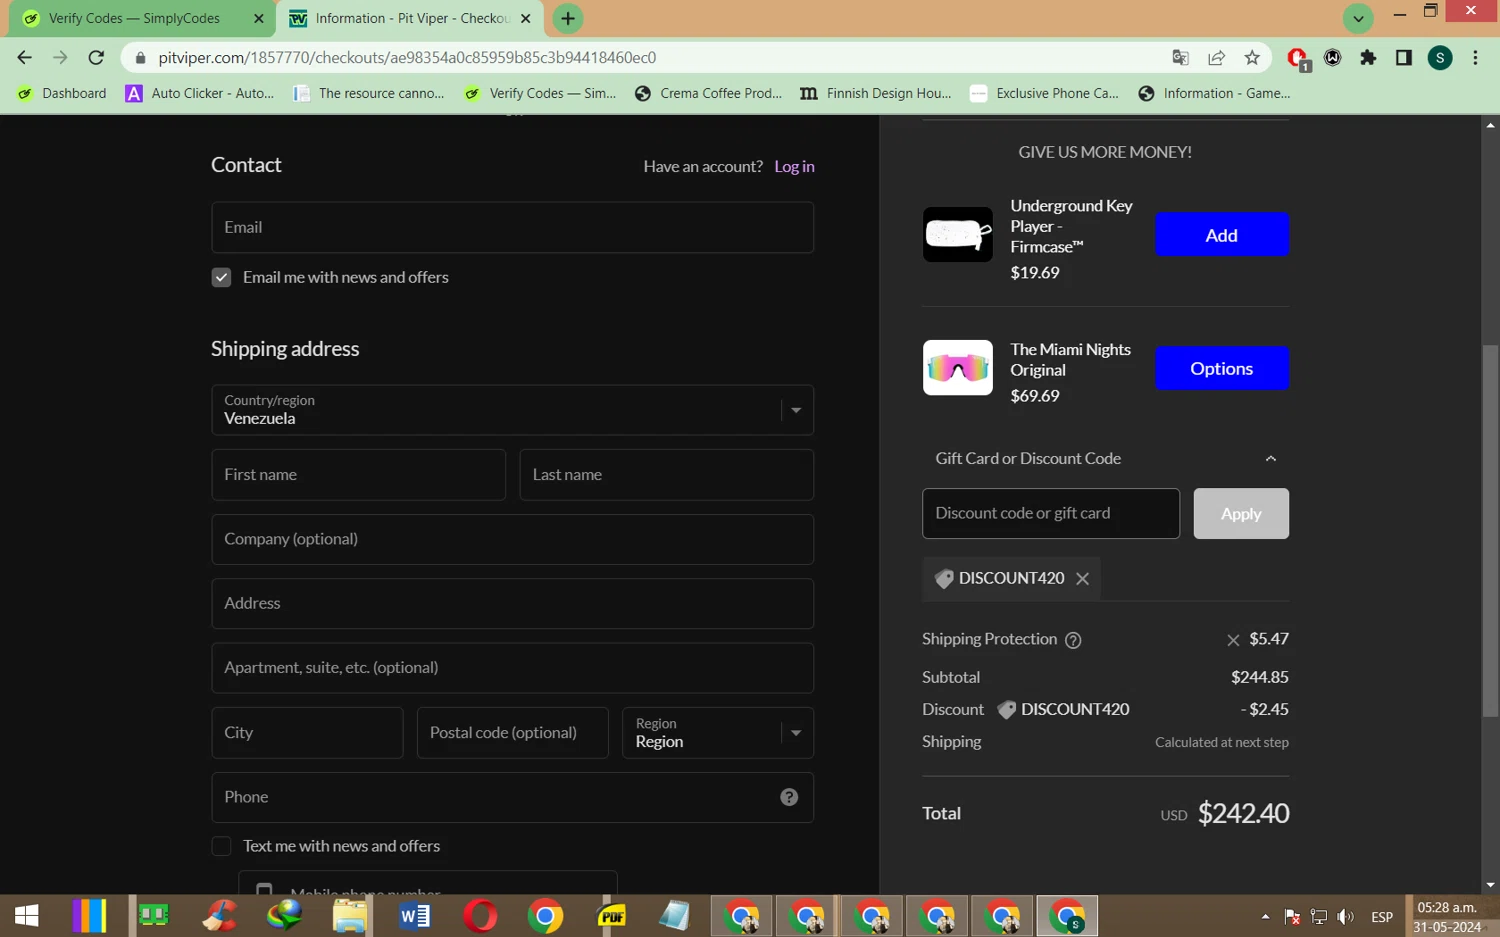Open the Windscribe extension icon

[x=1333, y=58]
